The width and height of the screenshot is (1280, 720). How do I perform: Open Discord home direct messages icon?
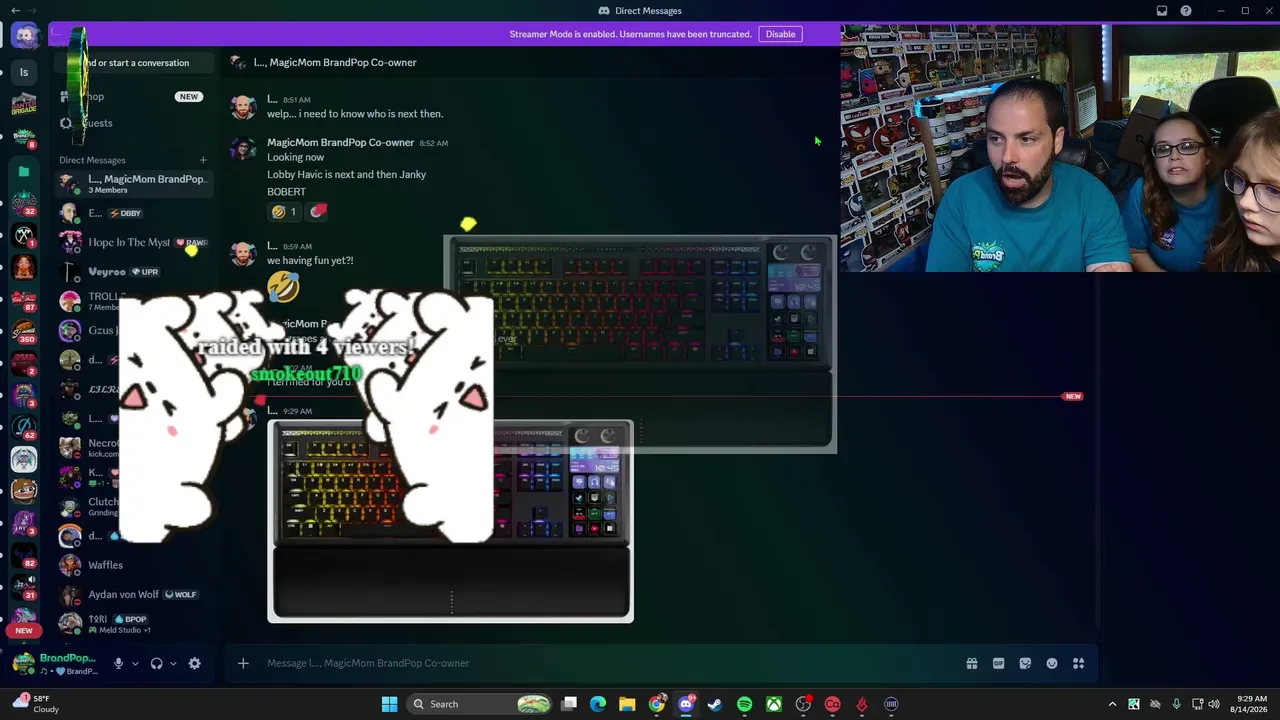click(x=25, y=36)
